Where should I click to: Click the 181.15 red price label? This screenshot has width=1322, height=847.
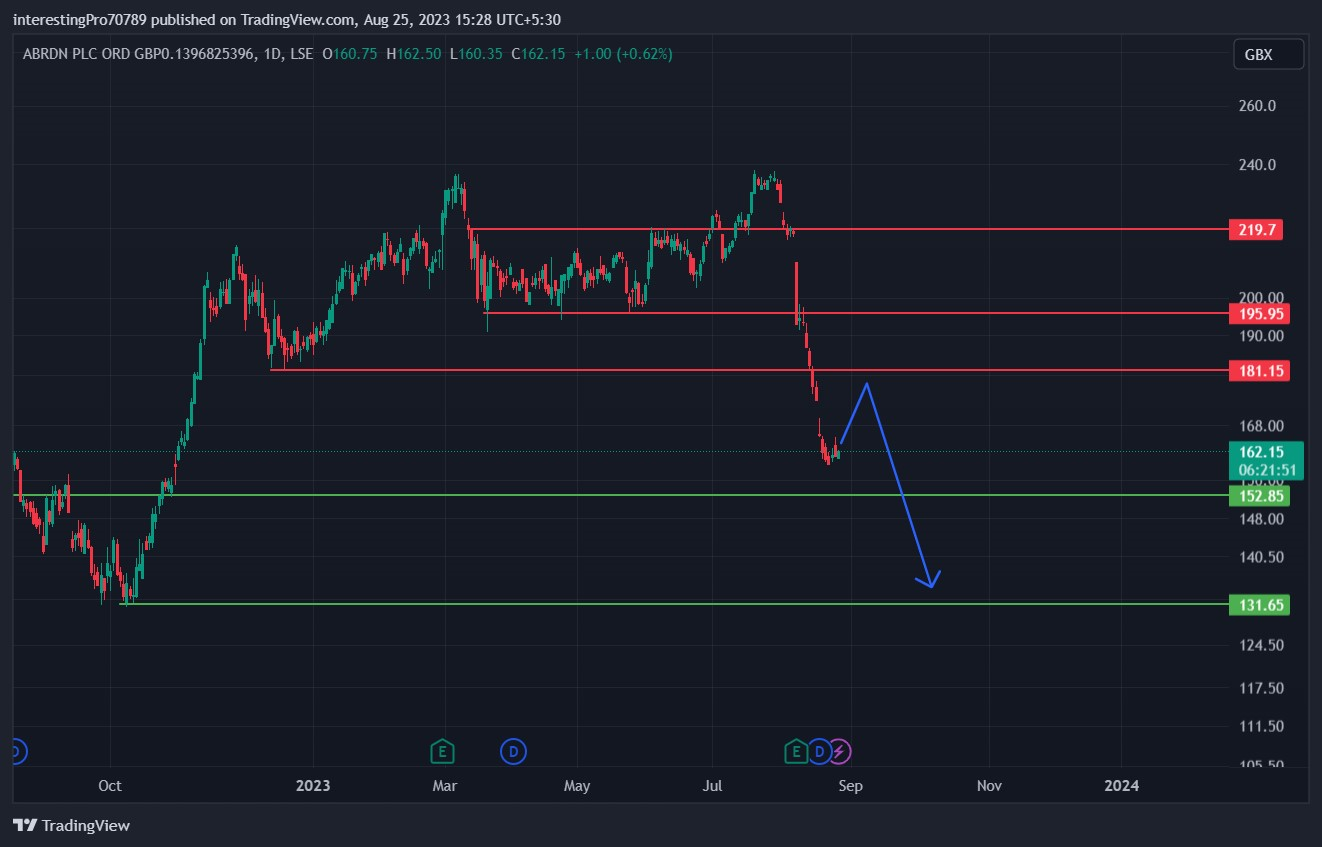[x=1259, y=372]
